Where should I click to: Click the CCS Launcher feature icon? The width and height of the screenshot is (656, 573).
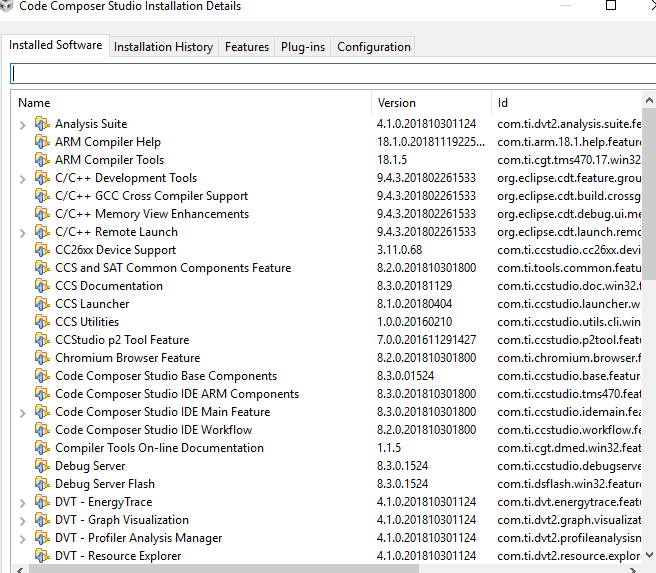(x=42, y=304)
